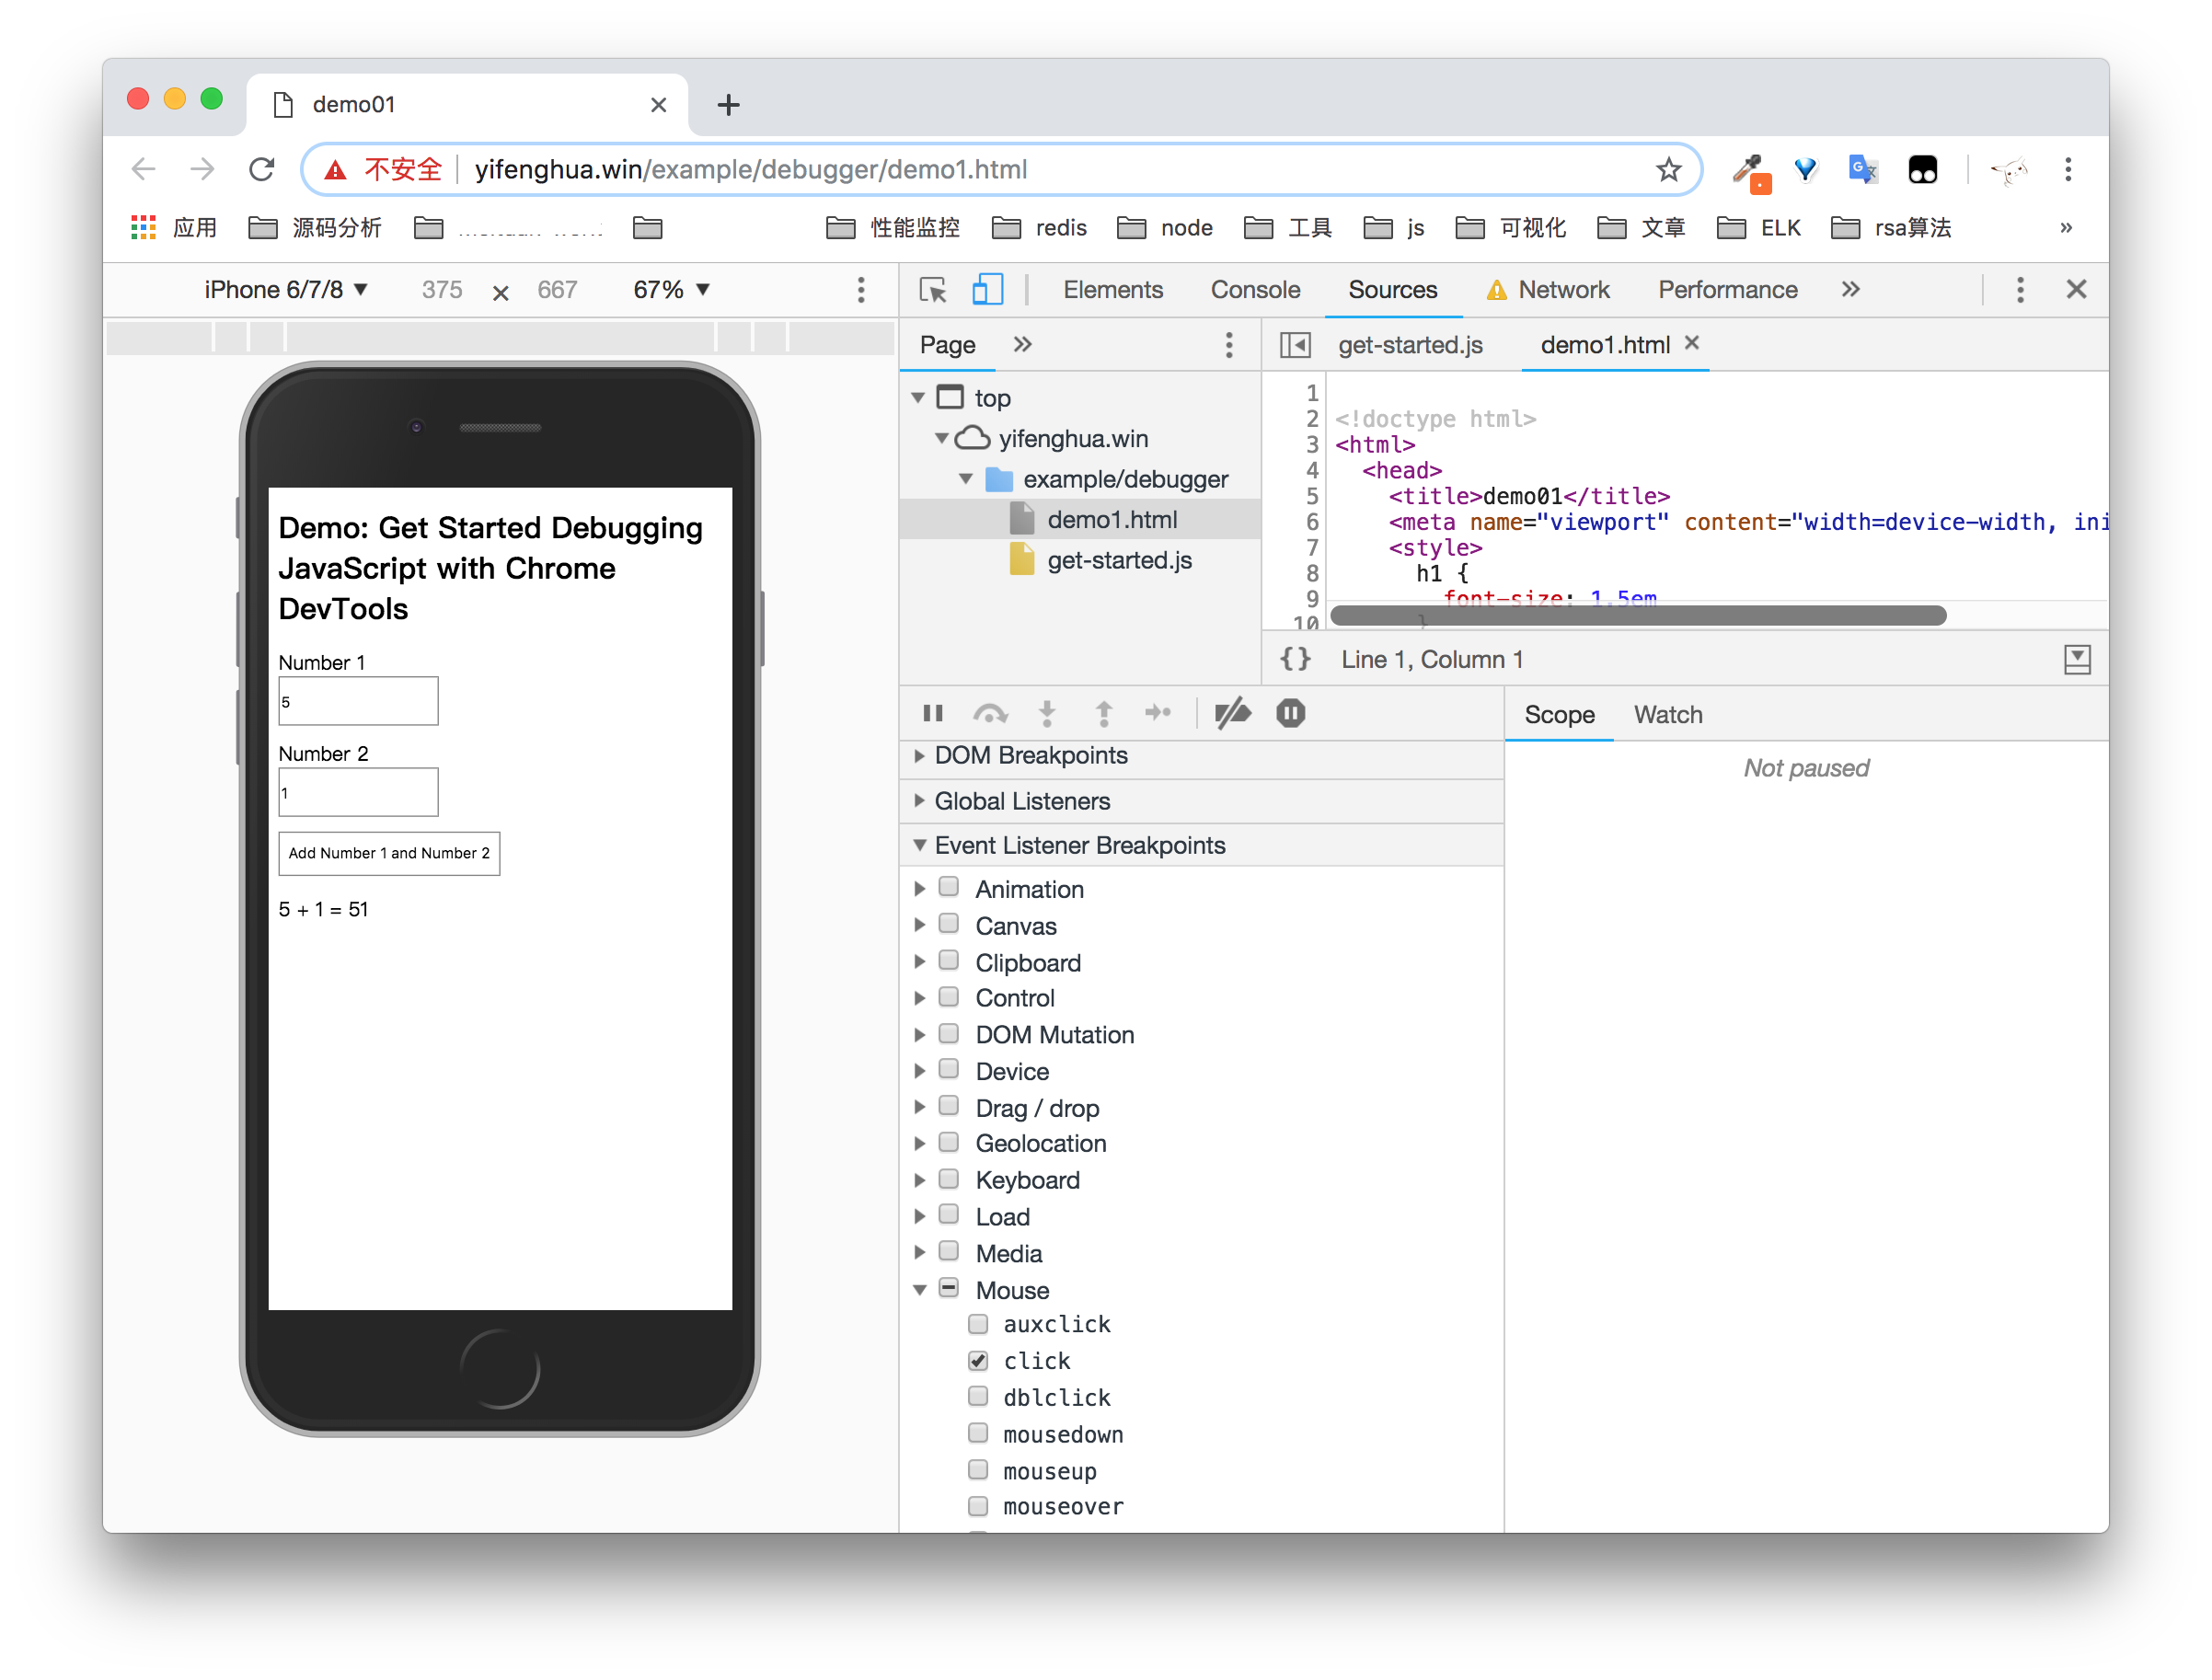Click the step icon in debugger toolbar

(1158, 713)
